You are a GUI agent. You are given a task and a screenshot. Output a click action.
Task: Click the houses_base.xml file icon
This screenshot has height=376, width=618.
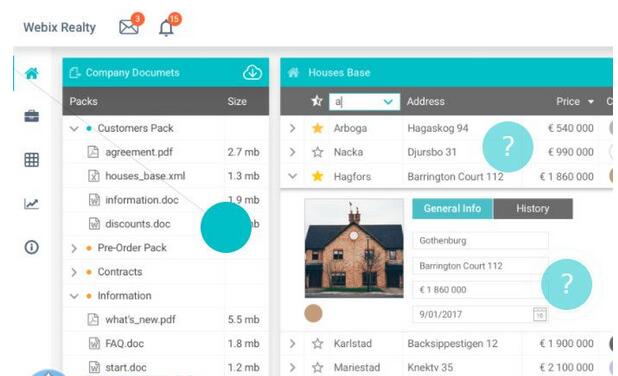point(94,176)
